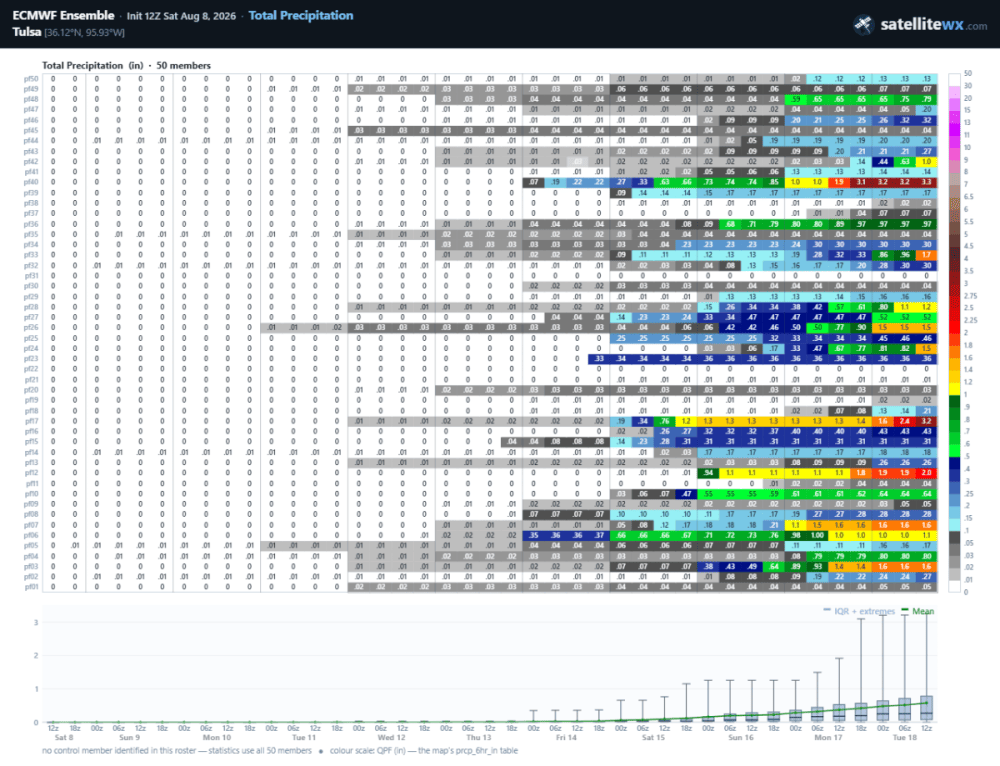
Task: Click the colour scale at the 1.2 label
Action: pos(968,381)
